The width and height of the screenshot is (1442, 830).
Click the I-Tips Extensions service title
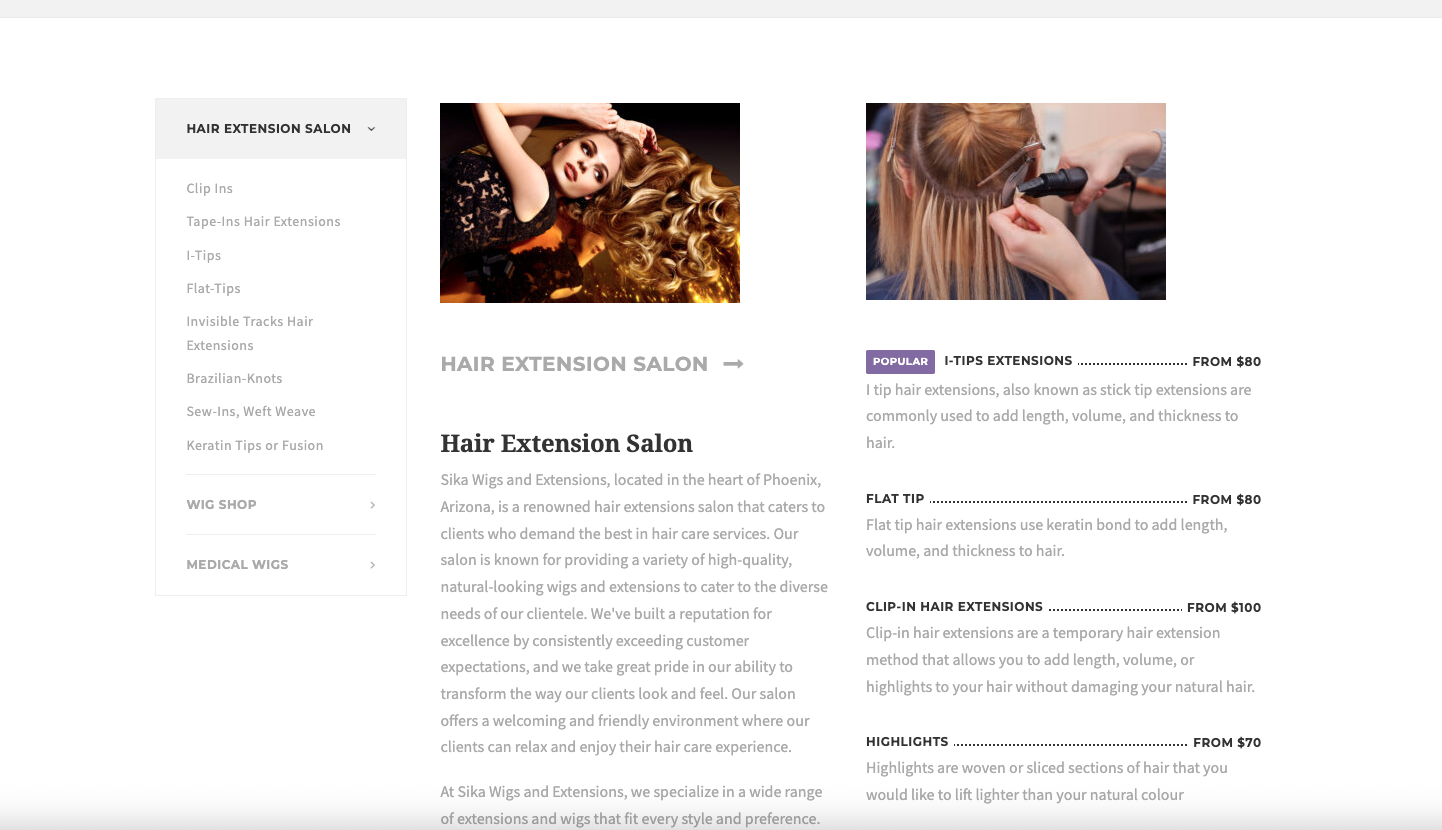point(1008,361)
